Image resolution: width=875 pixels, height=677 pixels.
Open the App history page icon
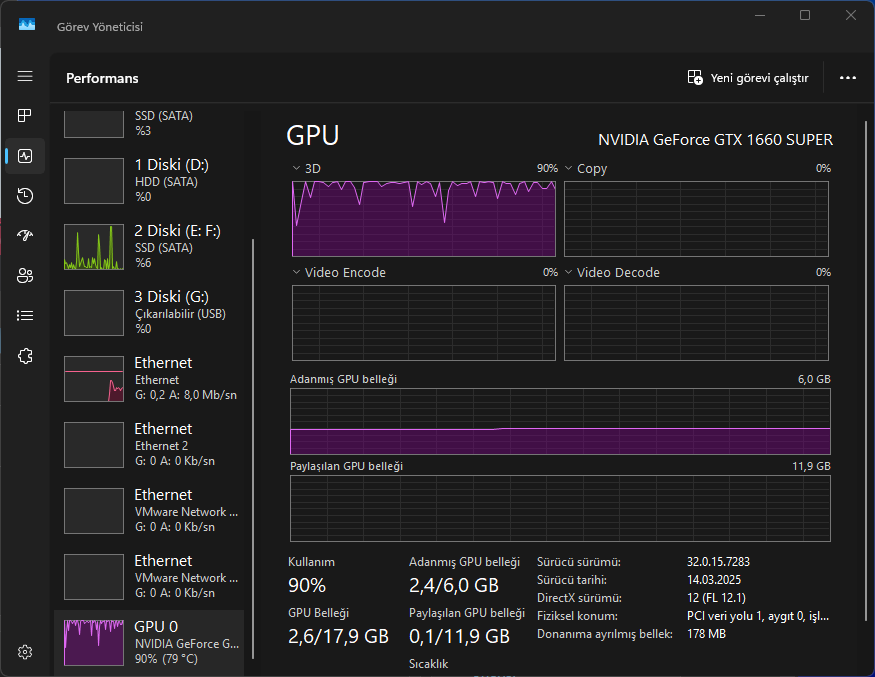click(x=25, y=196)
